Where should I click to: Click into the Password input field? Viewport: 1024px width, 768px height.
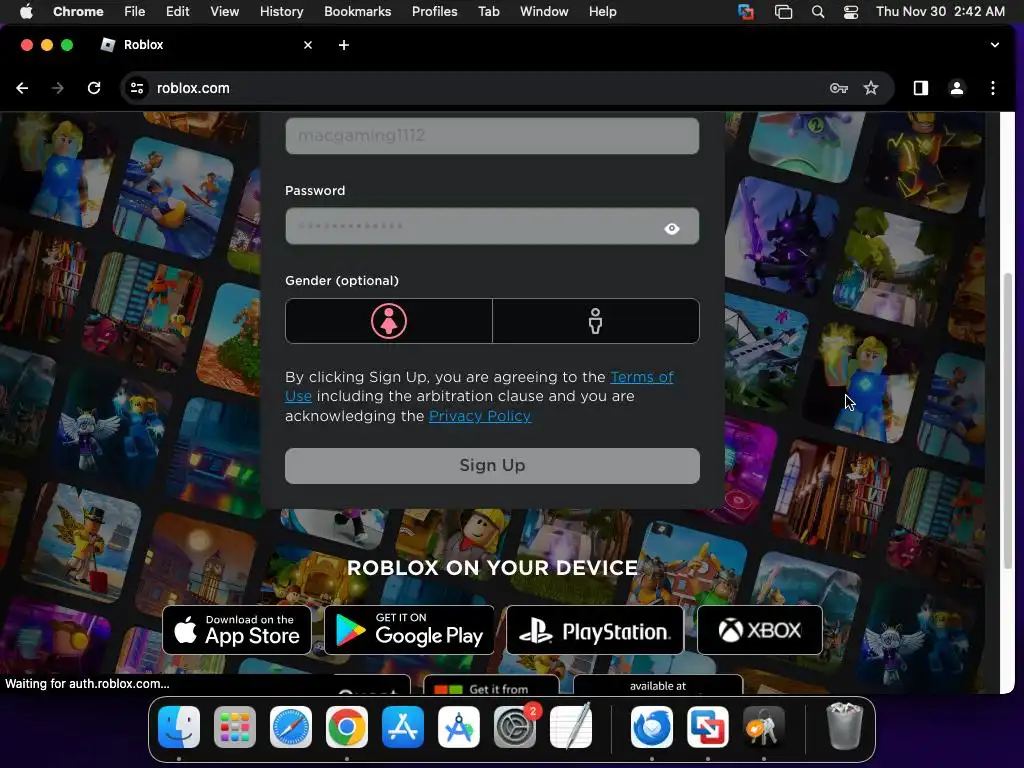492,226
